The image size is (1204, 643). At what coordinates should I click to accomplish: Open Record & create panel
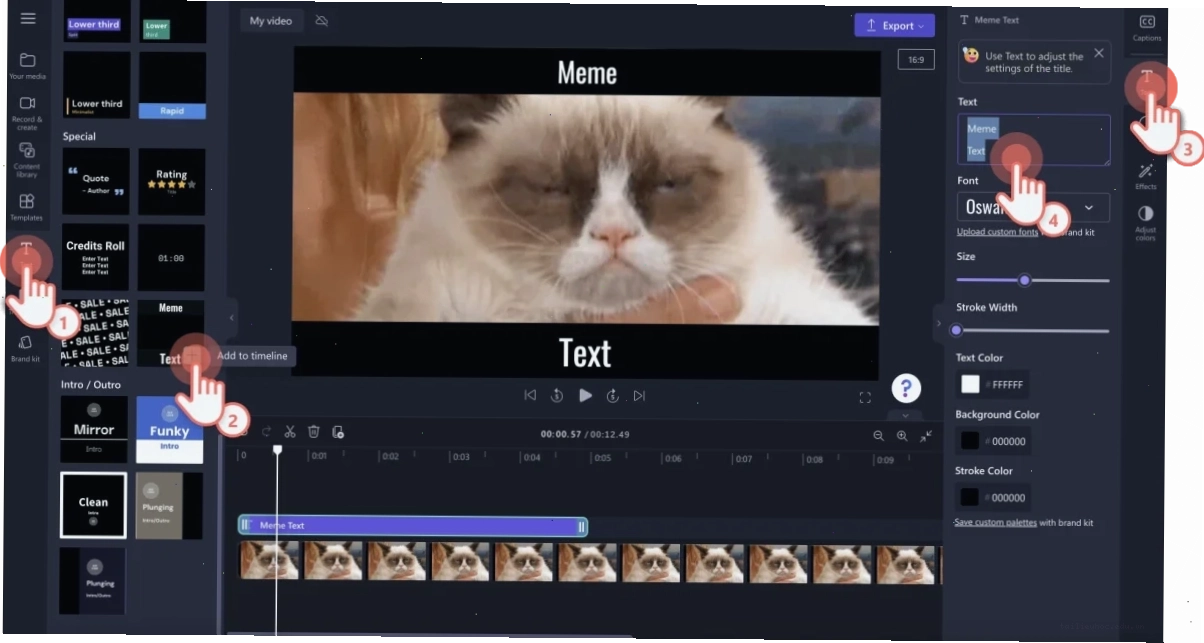27,113
